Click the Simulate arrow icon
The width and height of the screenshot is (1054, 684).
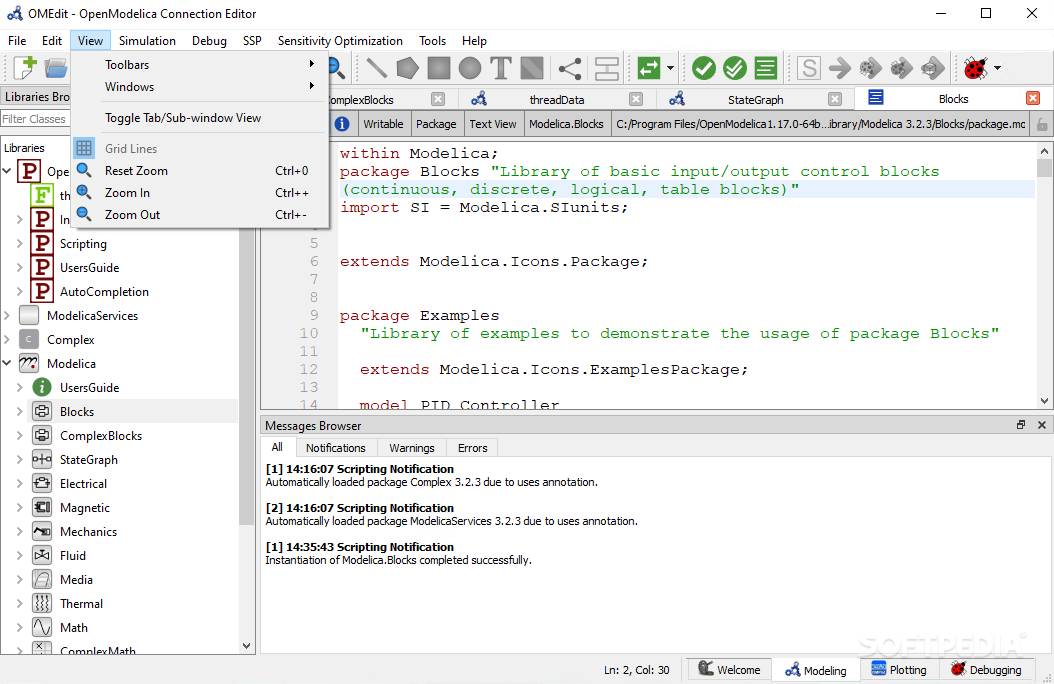(x=840, y=68)
